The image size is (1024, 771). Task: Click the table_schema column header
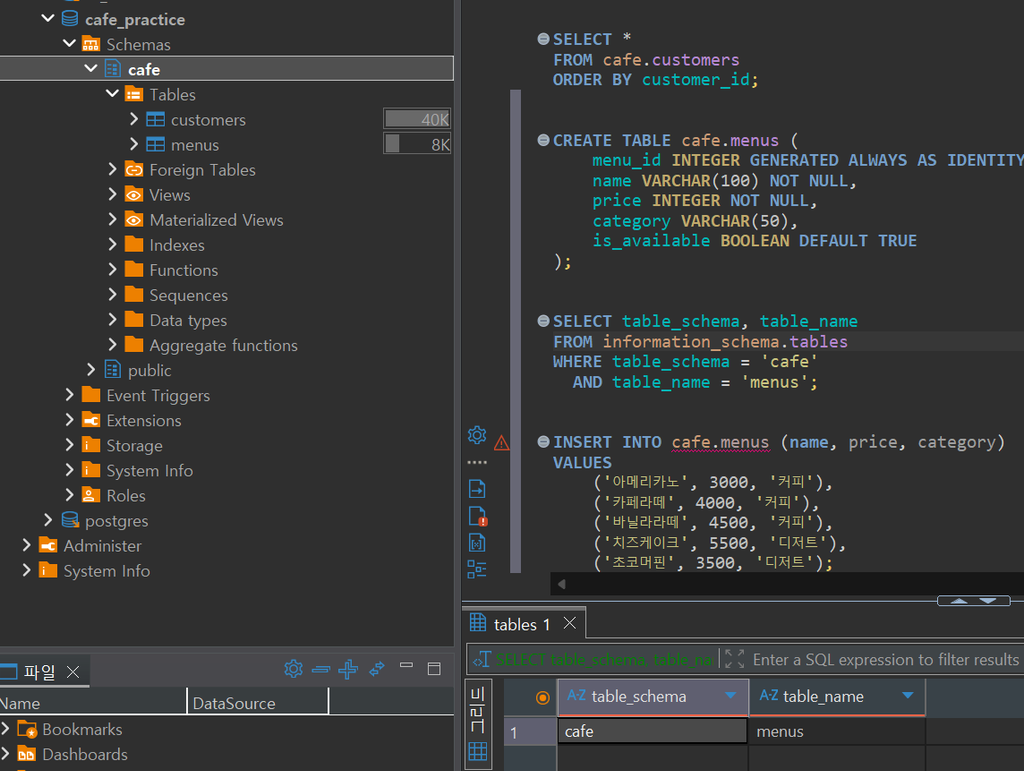tap(652, 697)
